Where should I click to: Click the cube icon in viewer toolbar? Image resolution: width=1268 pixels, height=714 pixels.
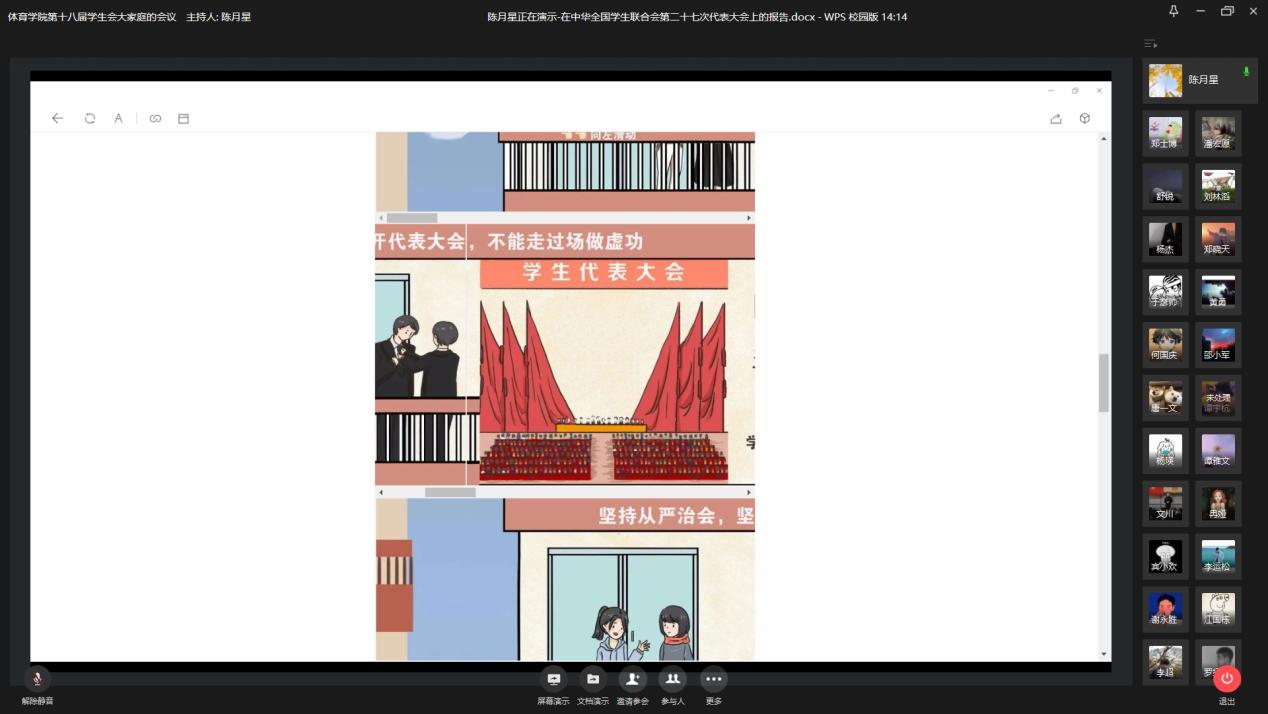pos(1085,118)
